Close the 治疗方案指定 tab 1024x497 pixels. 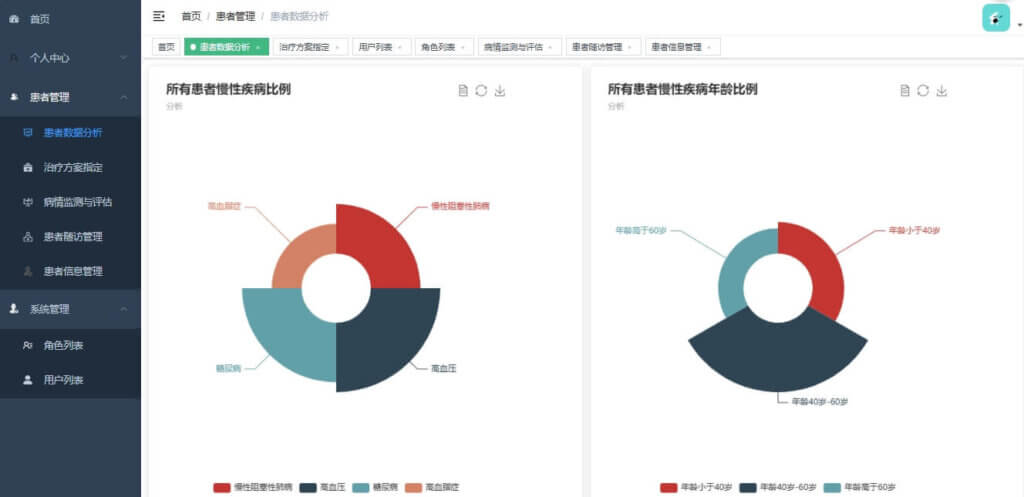[338, 48]
